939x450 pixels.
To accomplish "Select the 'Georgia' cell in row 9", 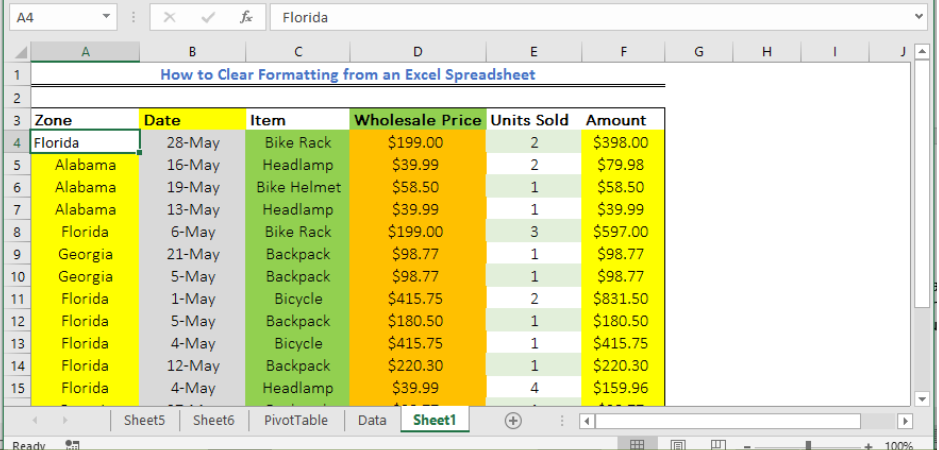I will click(x=85, y=254).
